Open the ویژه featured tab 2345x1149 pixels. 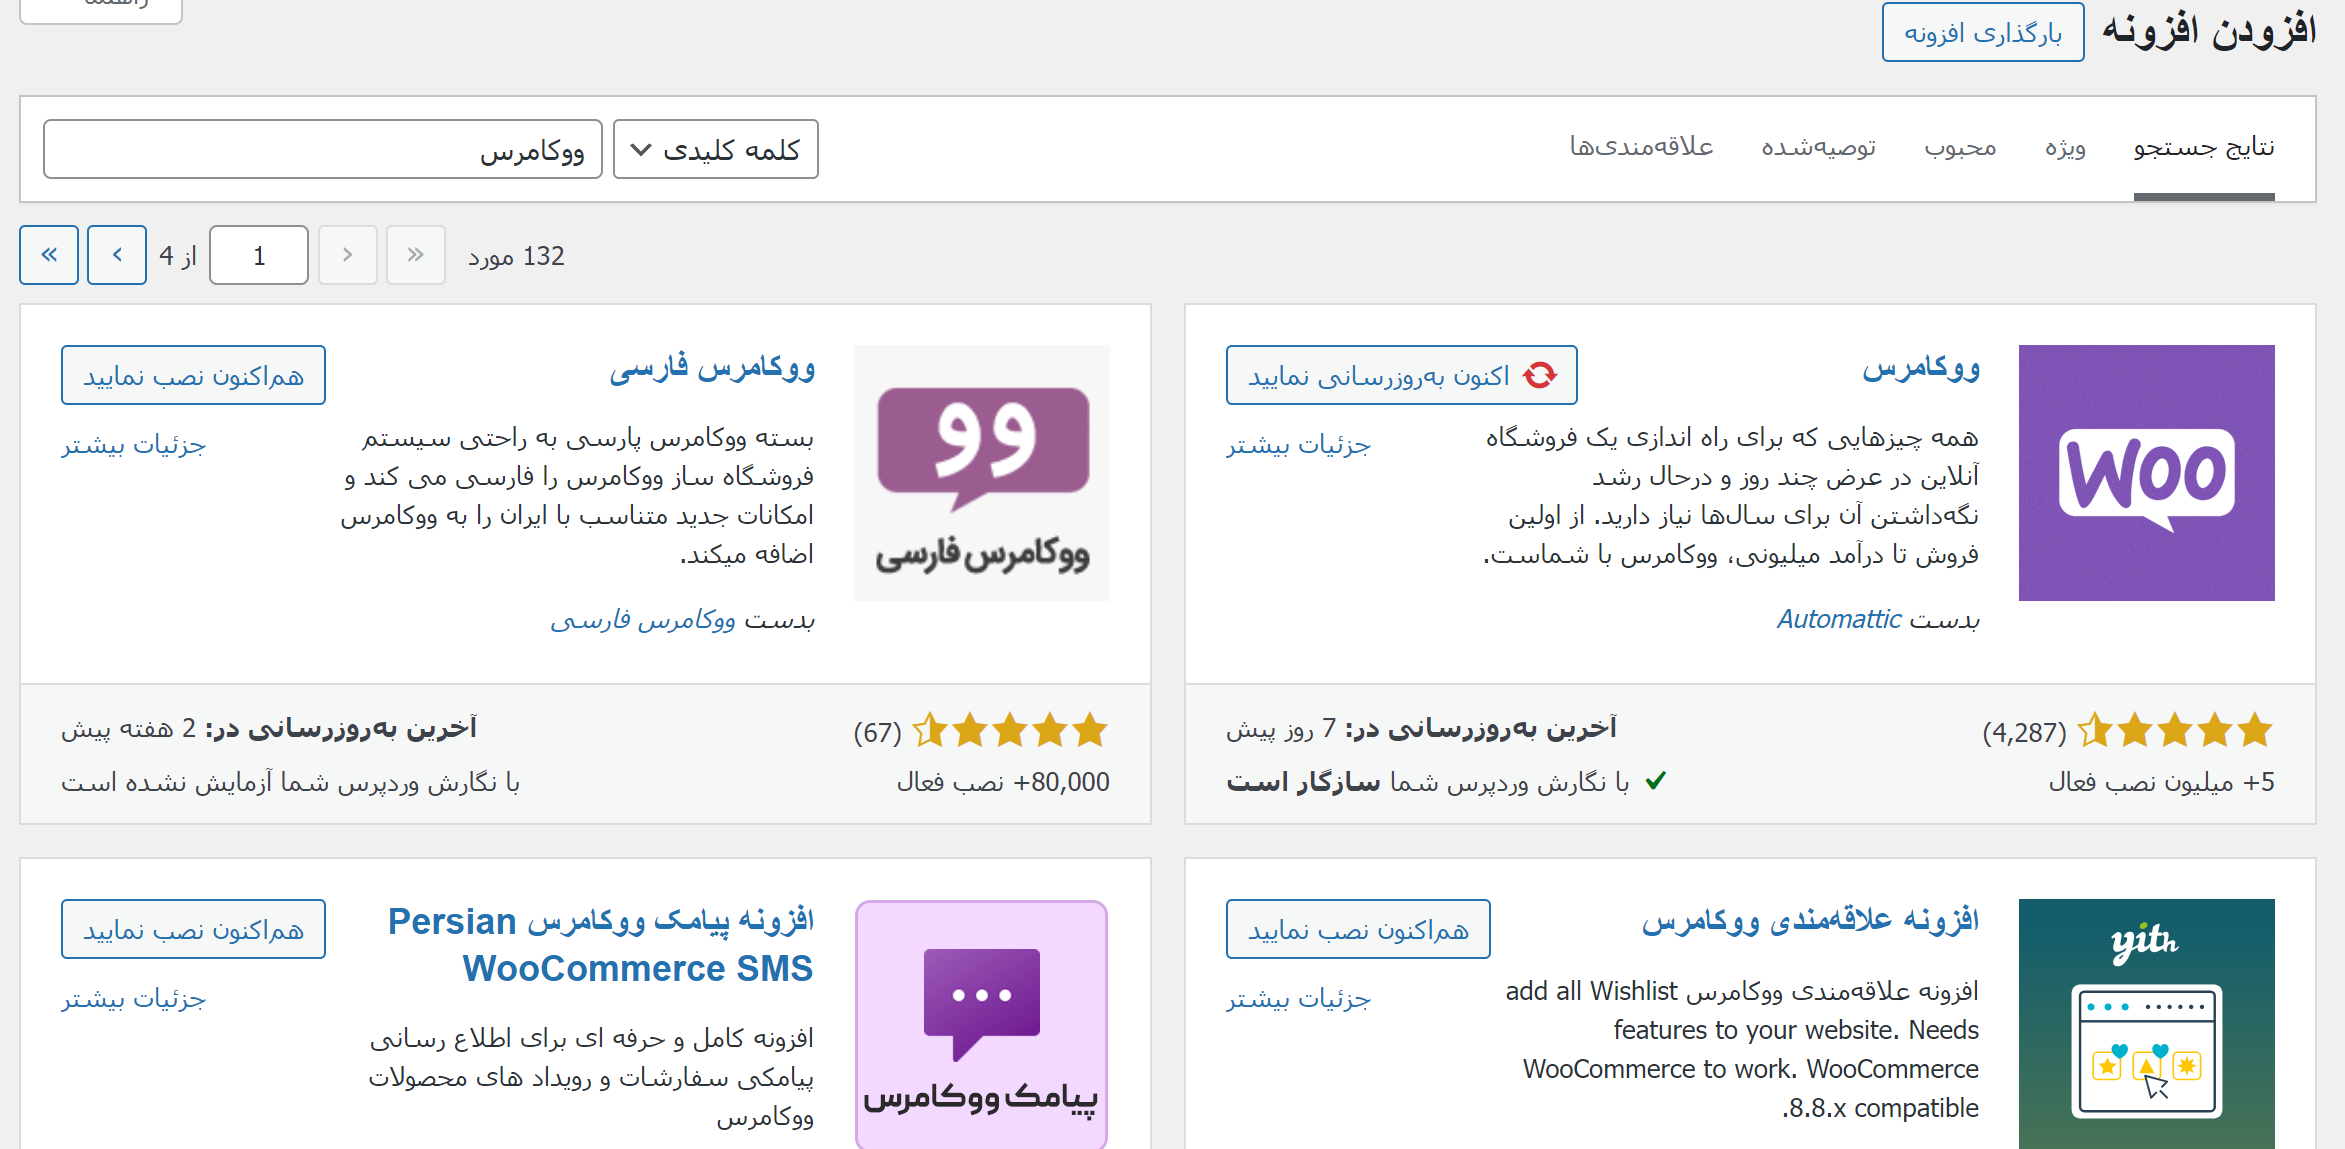click(2065, 147)
